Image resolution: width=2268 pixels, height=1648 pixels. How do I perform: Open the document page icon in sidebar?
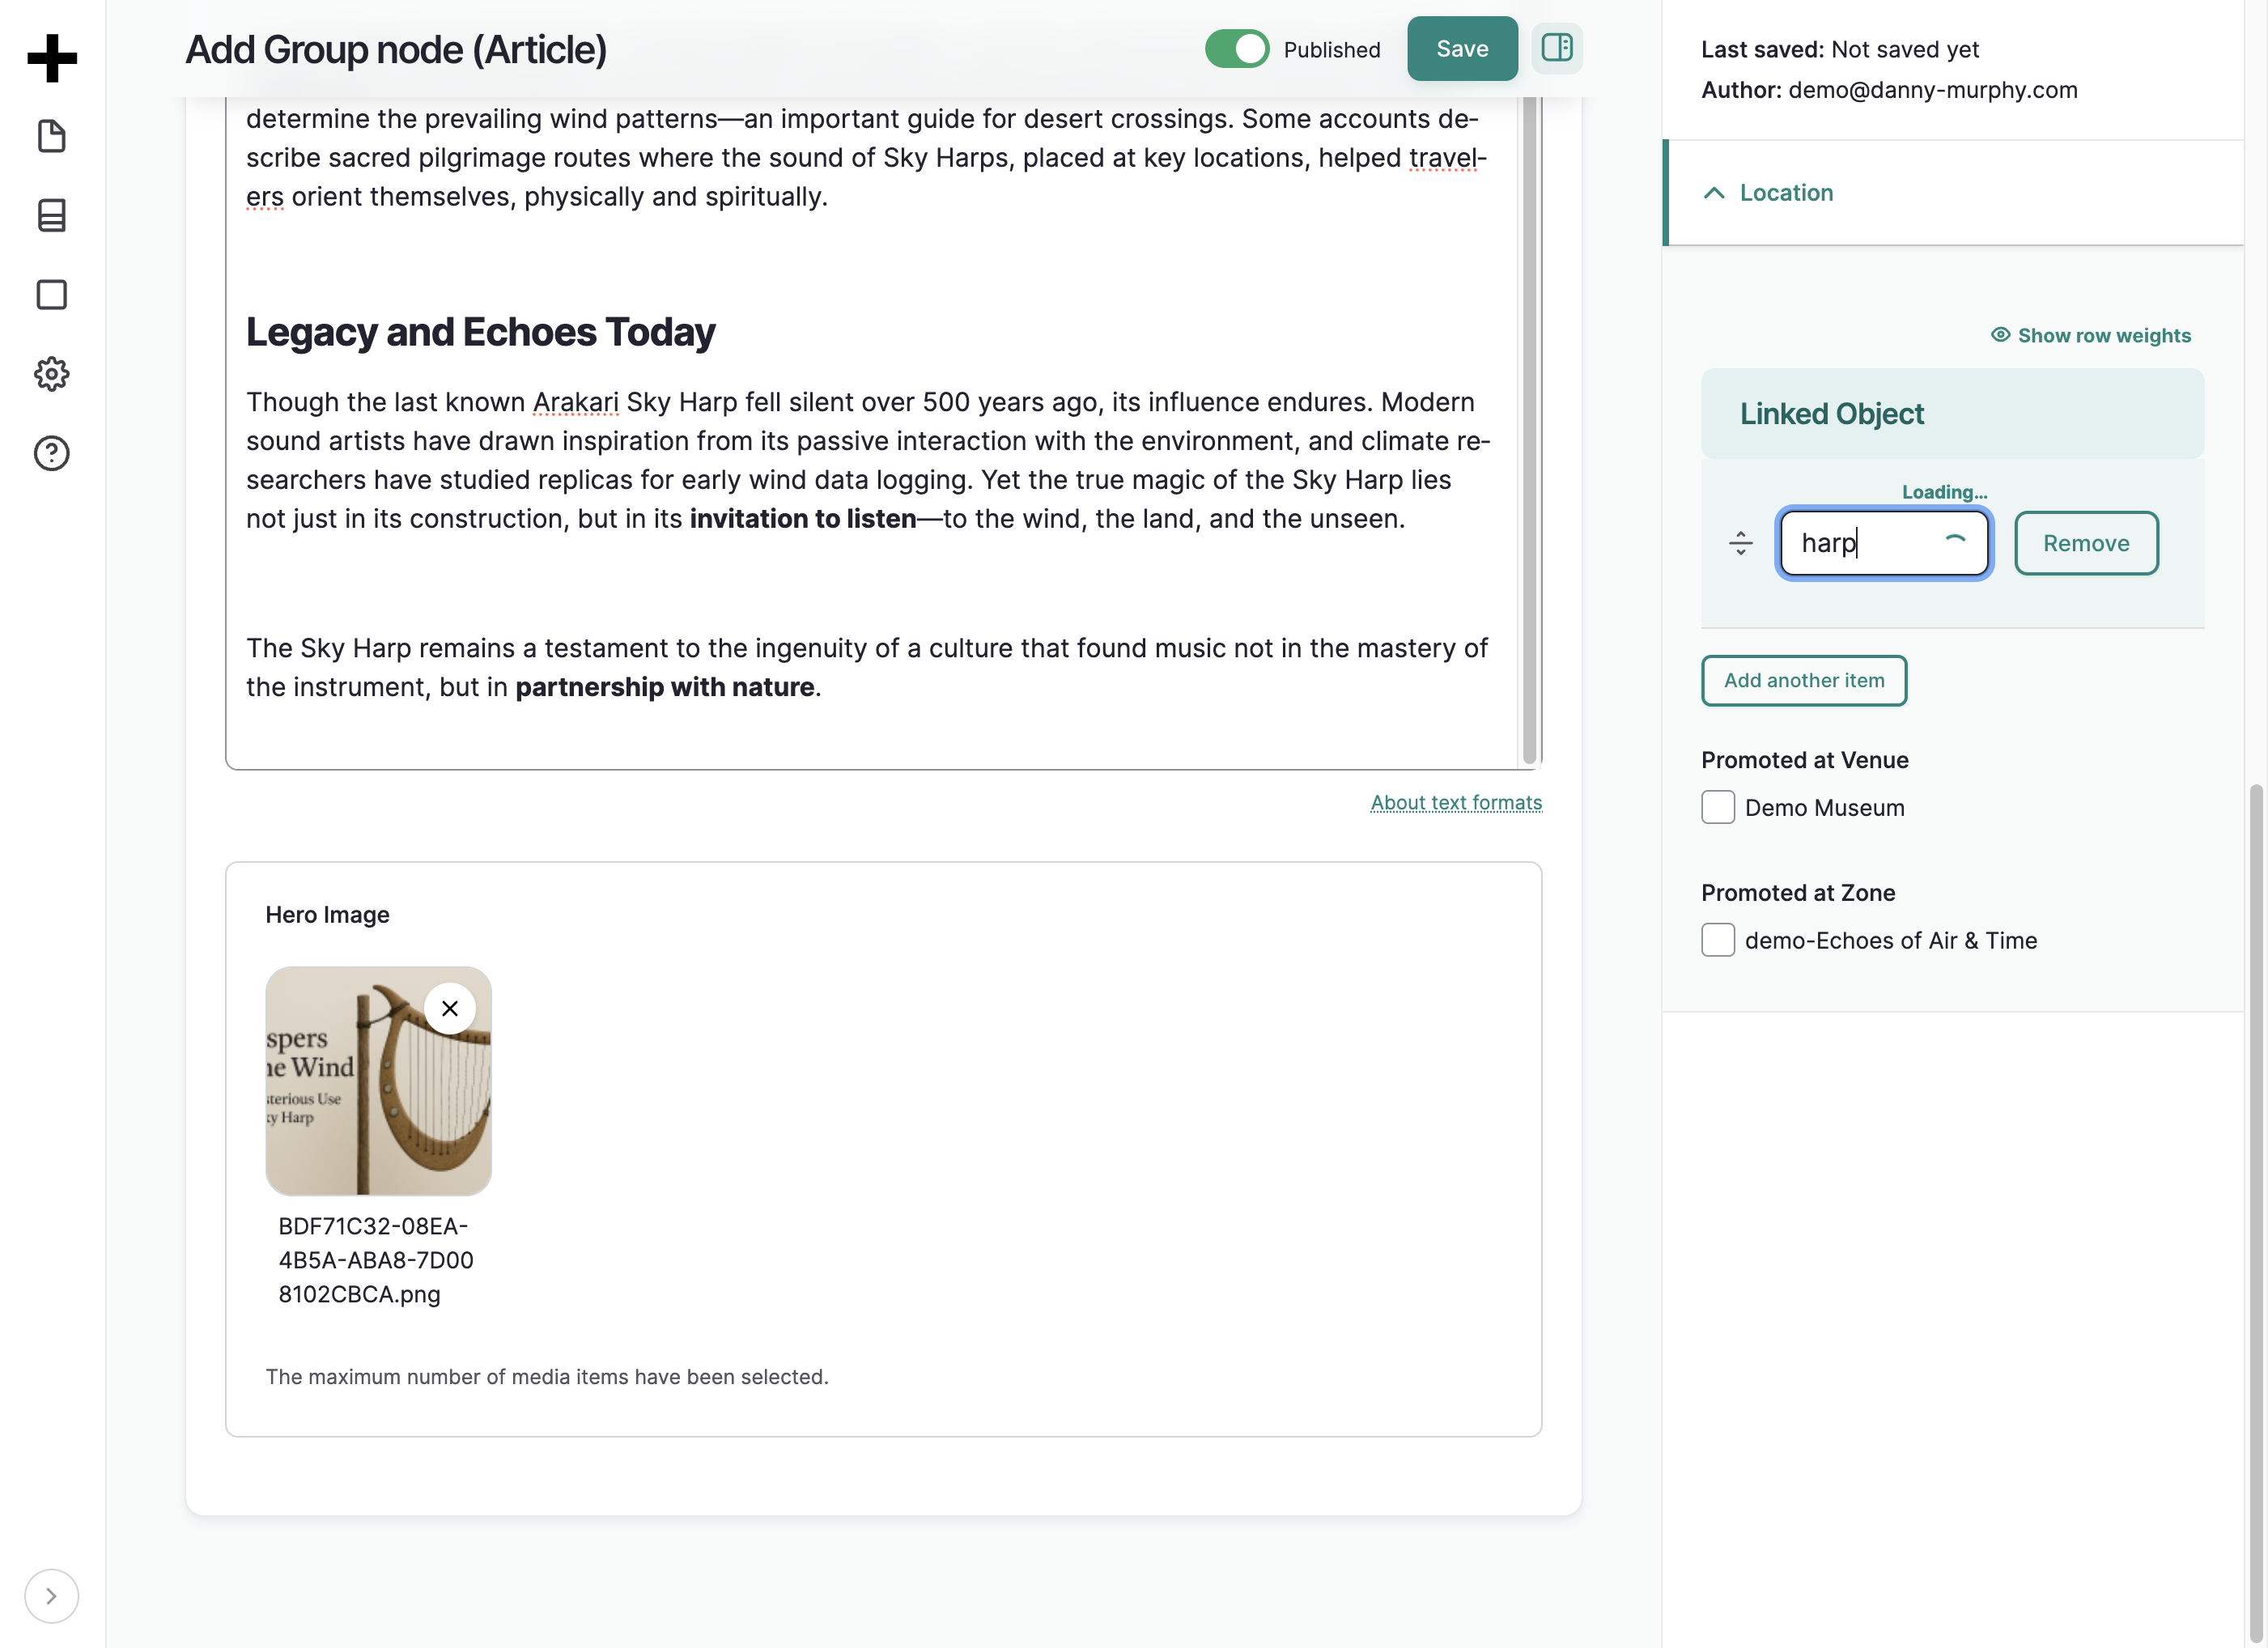click(52, 136)
